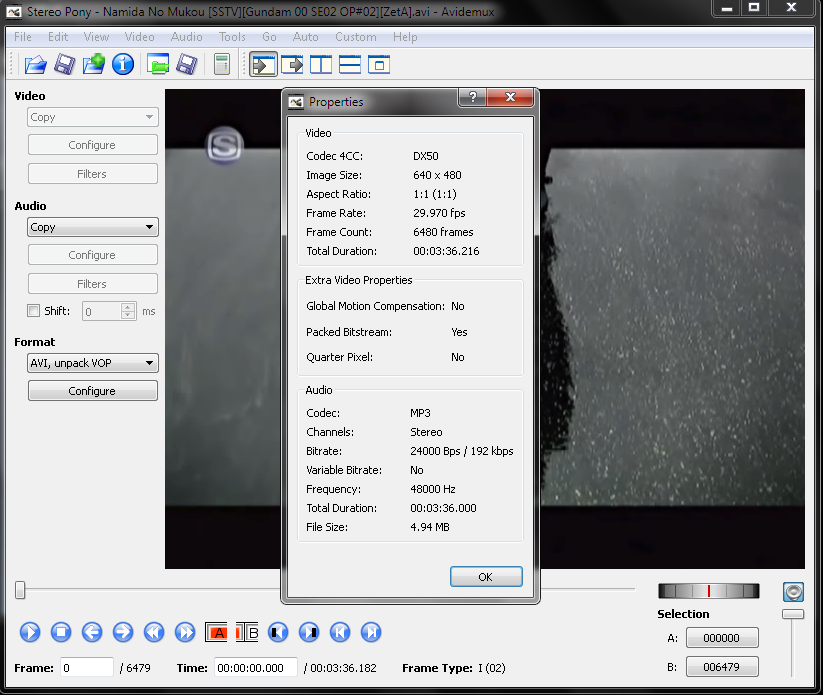Open the Audio codec Copy dropdown
Screen dimensions: 823x695
coord(92,227)
